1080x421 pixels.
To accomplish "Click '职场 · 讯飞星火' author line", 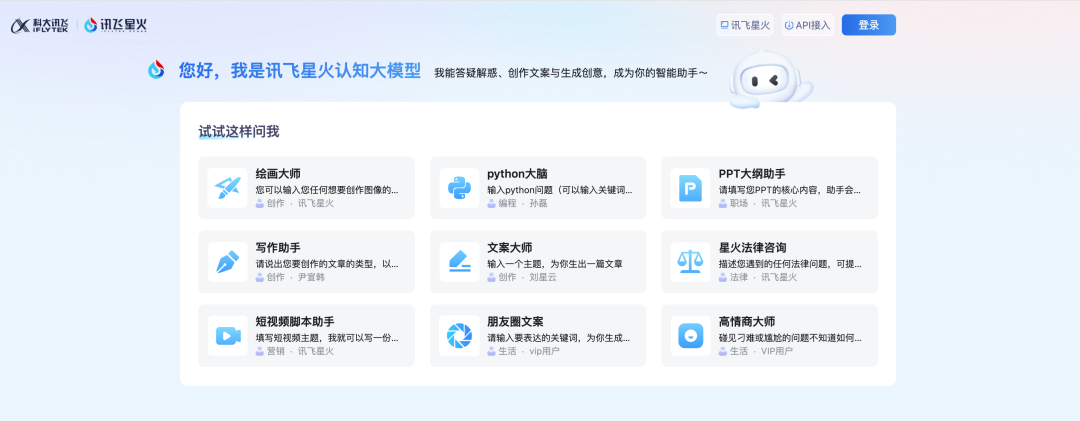I will coord(758,203).
